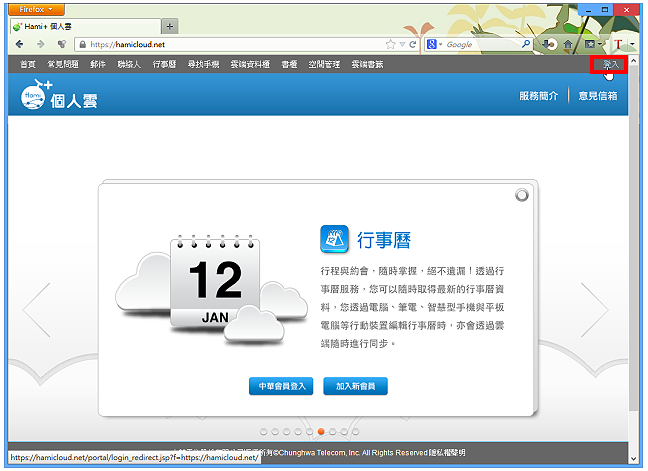Open the bookmarks menu star icon
This screenshot has height=471, width=648.
(590, 44)
